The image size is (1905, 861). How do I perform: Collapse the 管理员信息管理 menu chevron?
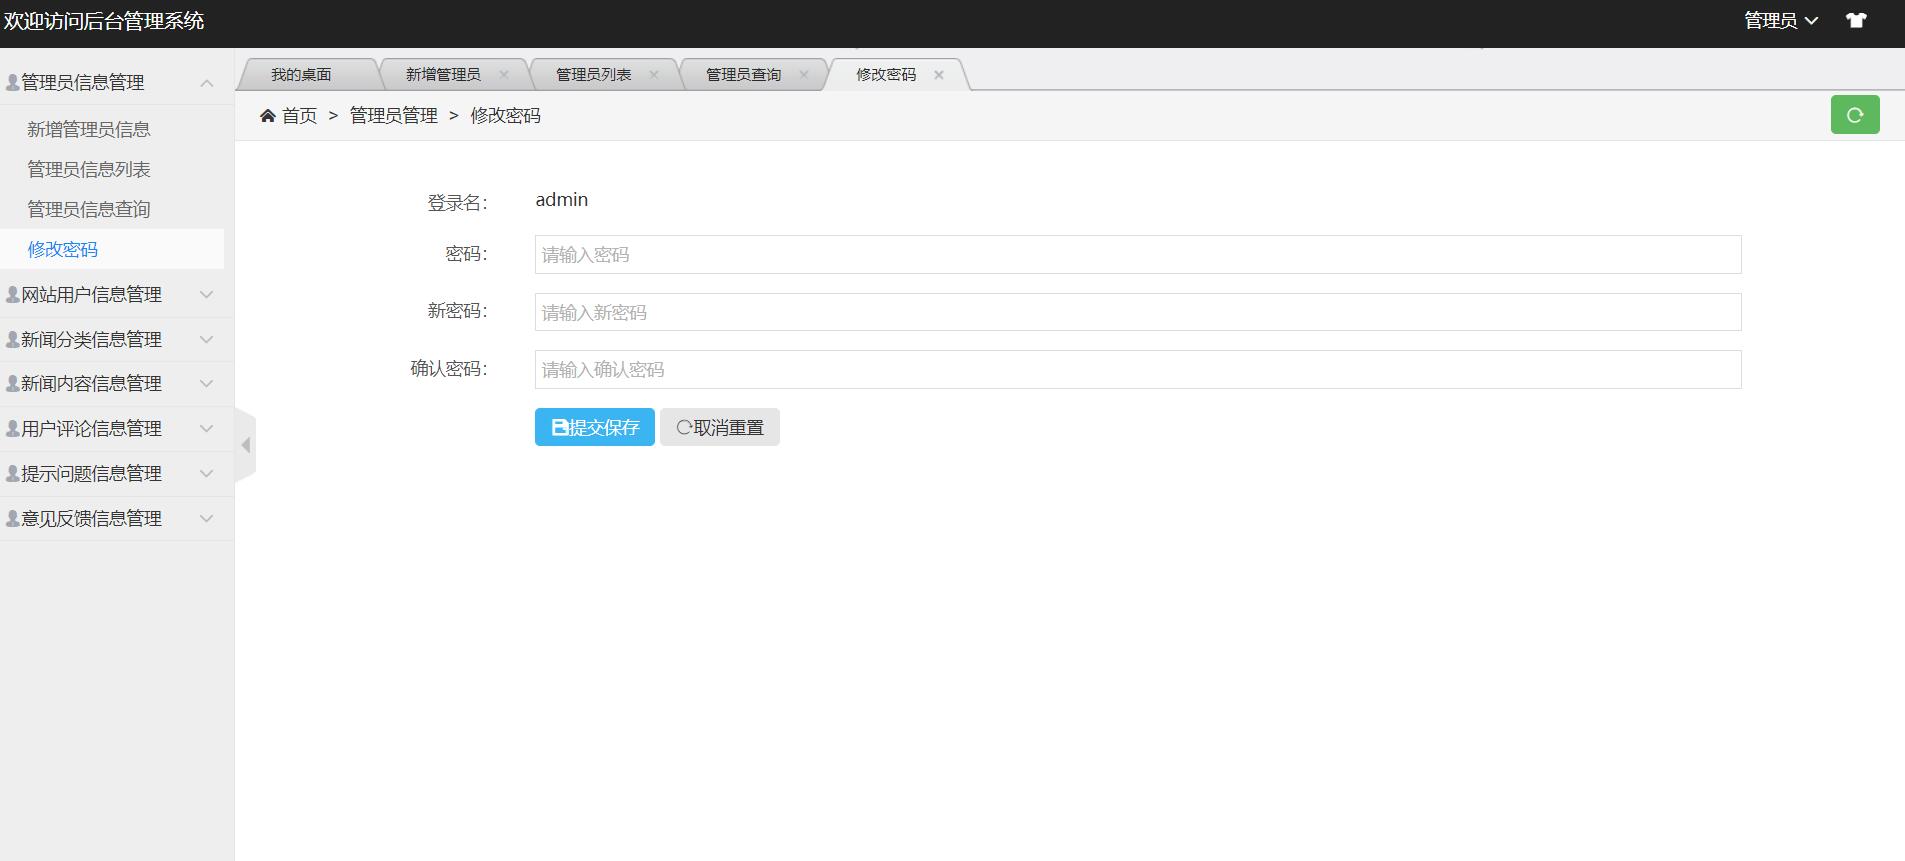point(207,83)
